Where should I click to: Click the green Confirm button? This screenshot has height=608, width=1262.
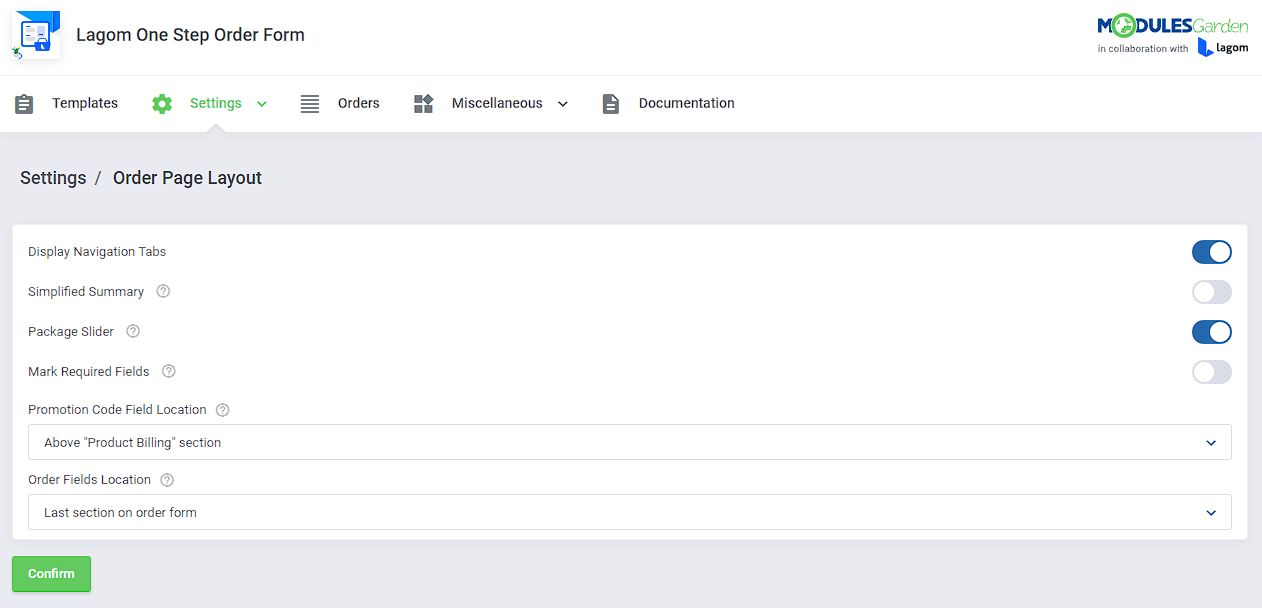point(51,574)
